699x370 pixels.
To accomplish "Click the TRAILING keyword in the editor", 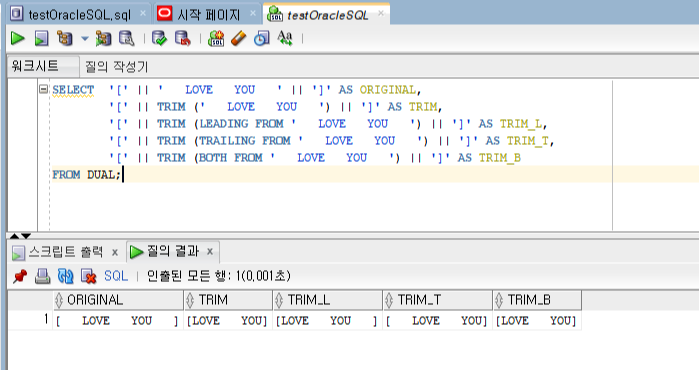I will [227, 140].
